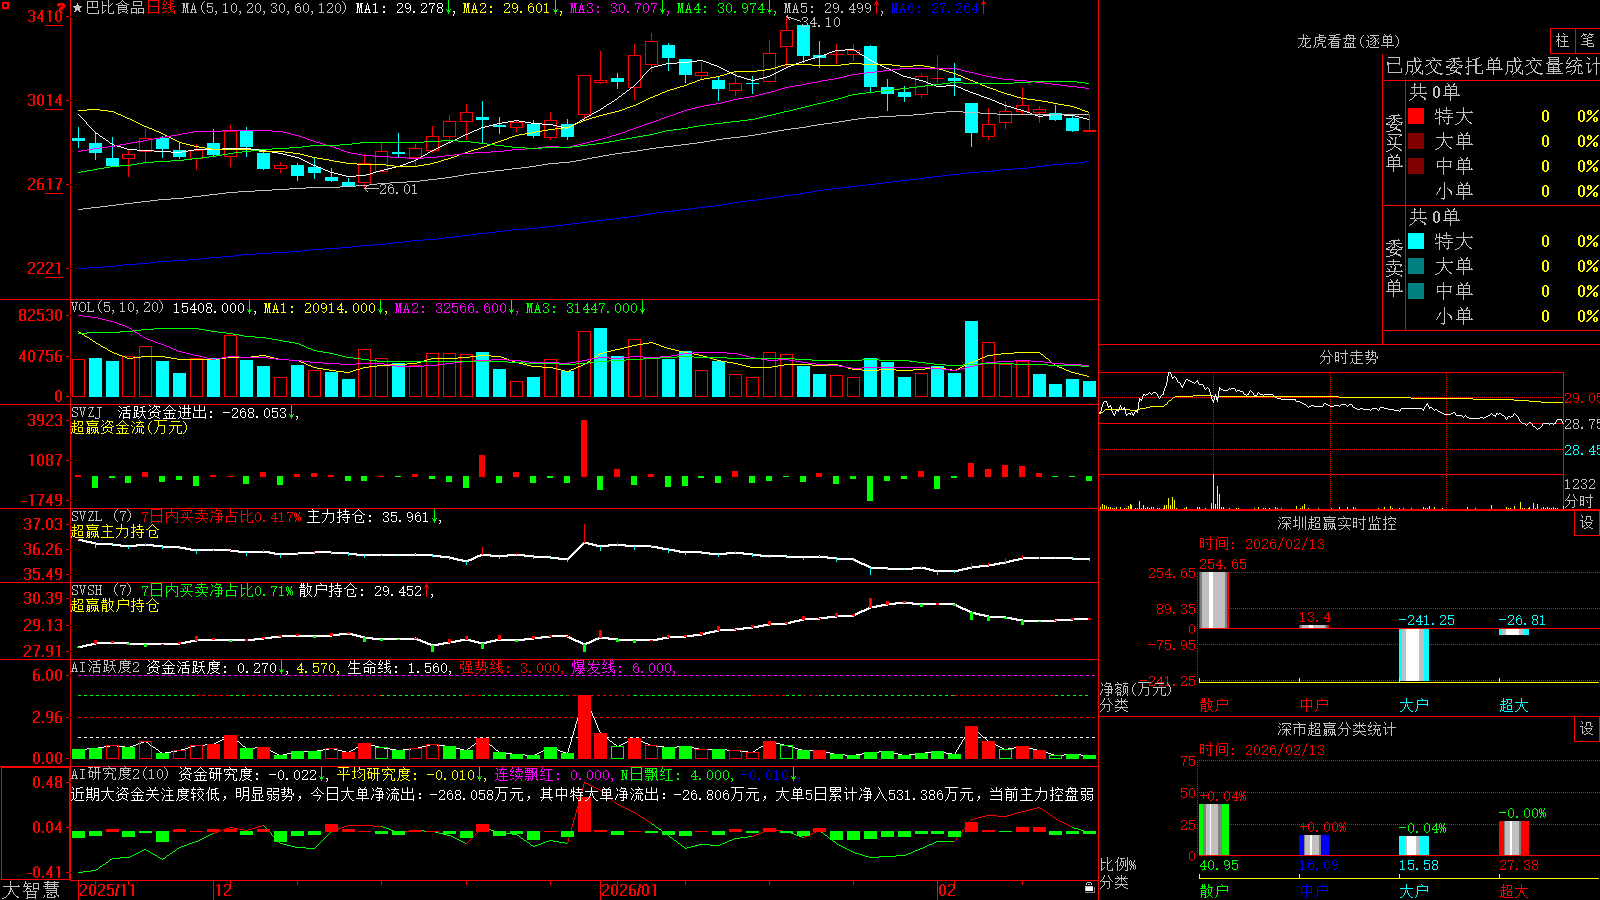Screen dimensions: 1600x900
Task: Click the cyan 特大 sell-order swatch
Action: 1416,241
